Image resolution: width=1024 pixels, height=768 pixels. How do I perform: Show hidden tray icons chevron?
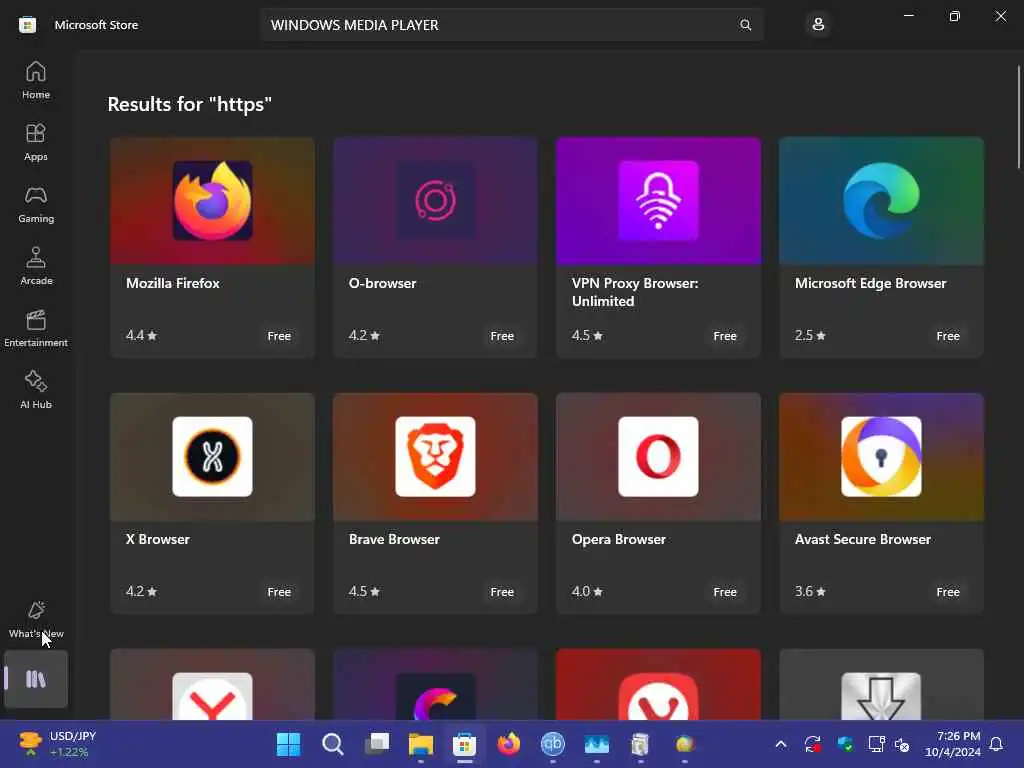[780, 744]
